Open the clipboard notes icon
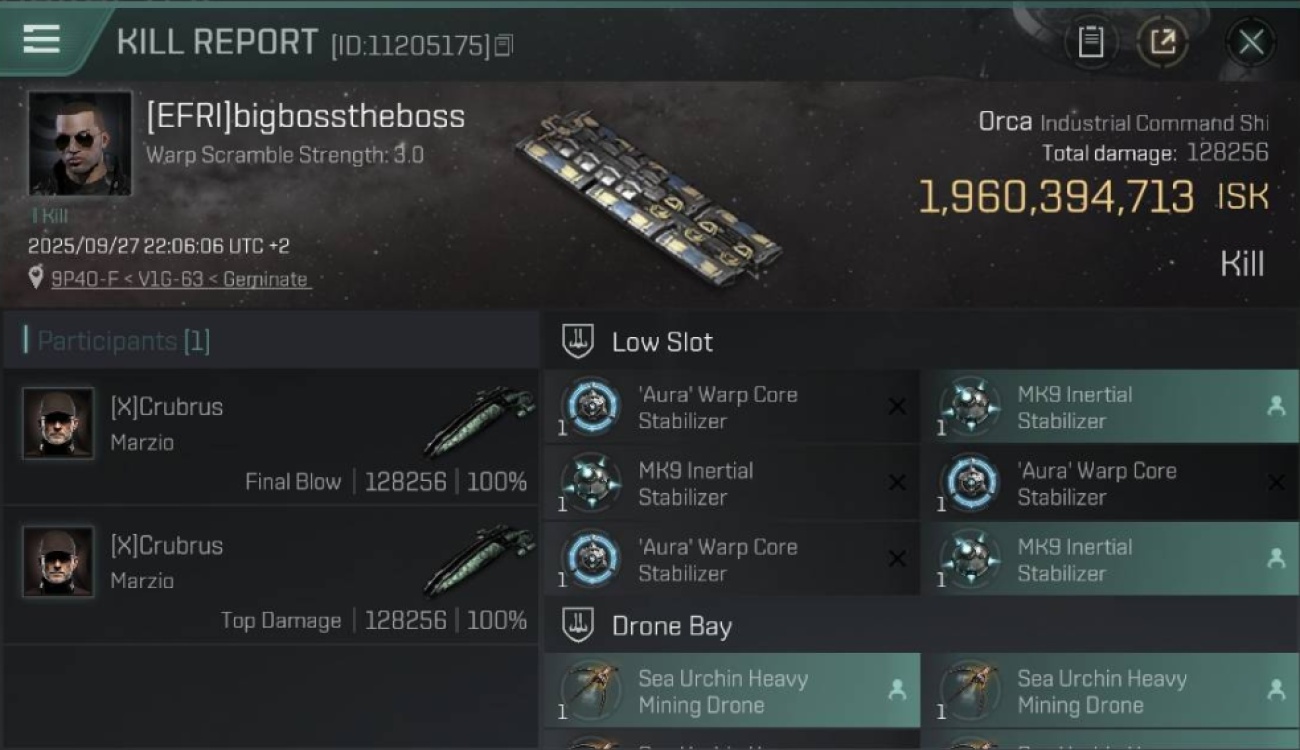Viewport: 1300px width, 750px height. tap(1090, 42)
